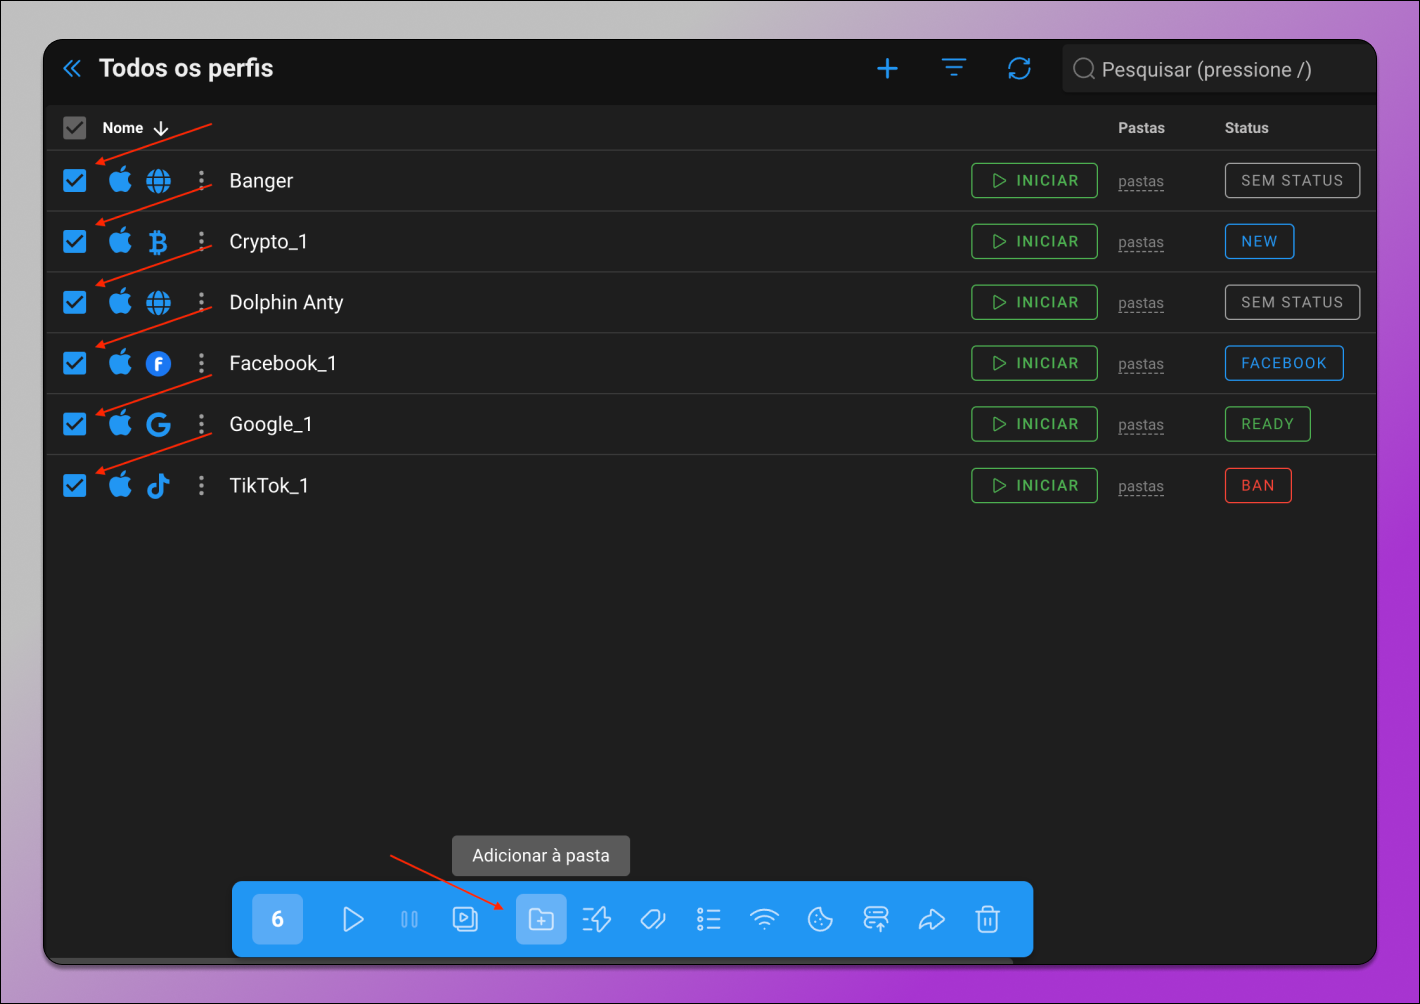Uncheck the Facebook_1 profile checkbox
This screenshot has width=1420, height=1004.
pyautogui.click(x=75, y=363)
